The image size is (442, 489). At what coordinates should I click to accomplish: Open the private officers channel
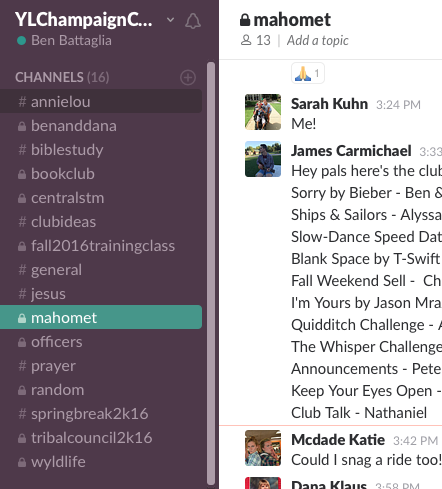tap(101, 342)
